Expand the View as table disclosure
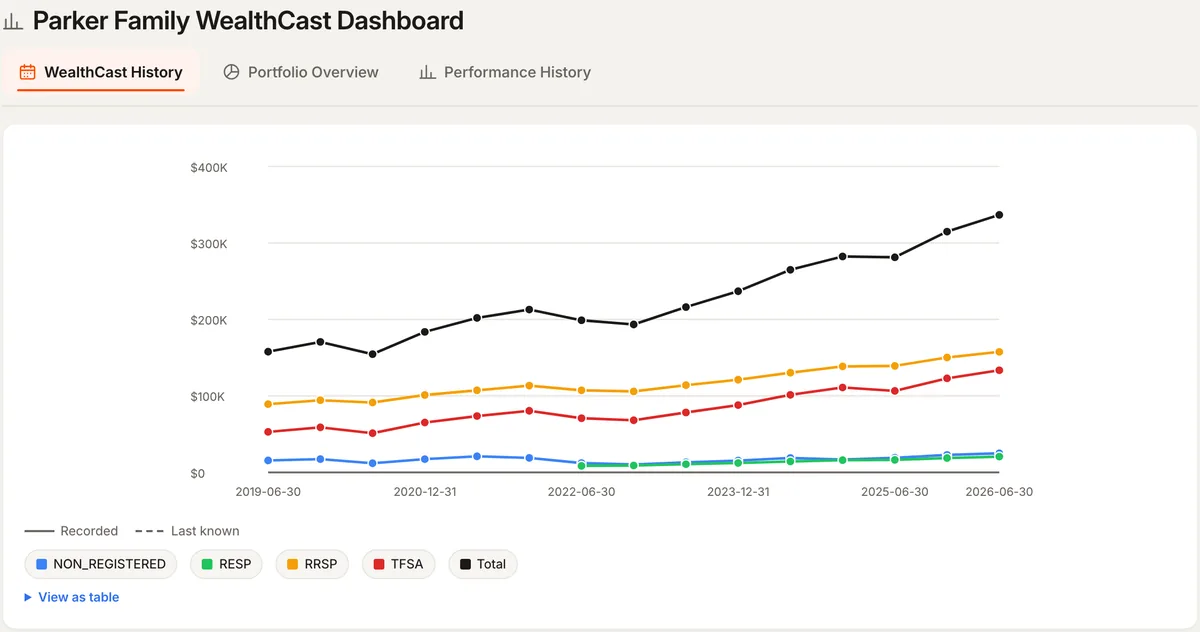The width and height of the screenshot is (1200, 632). point(71,597)
